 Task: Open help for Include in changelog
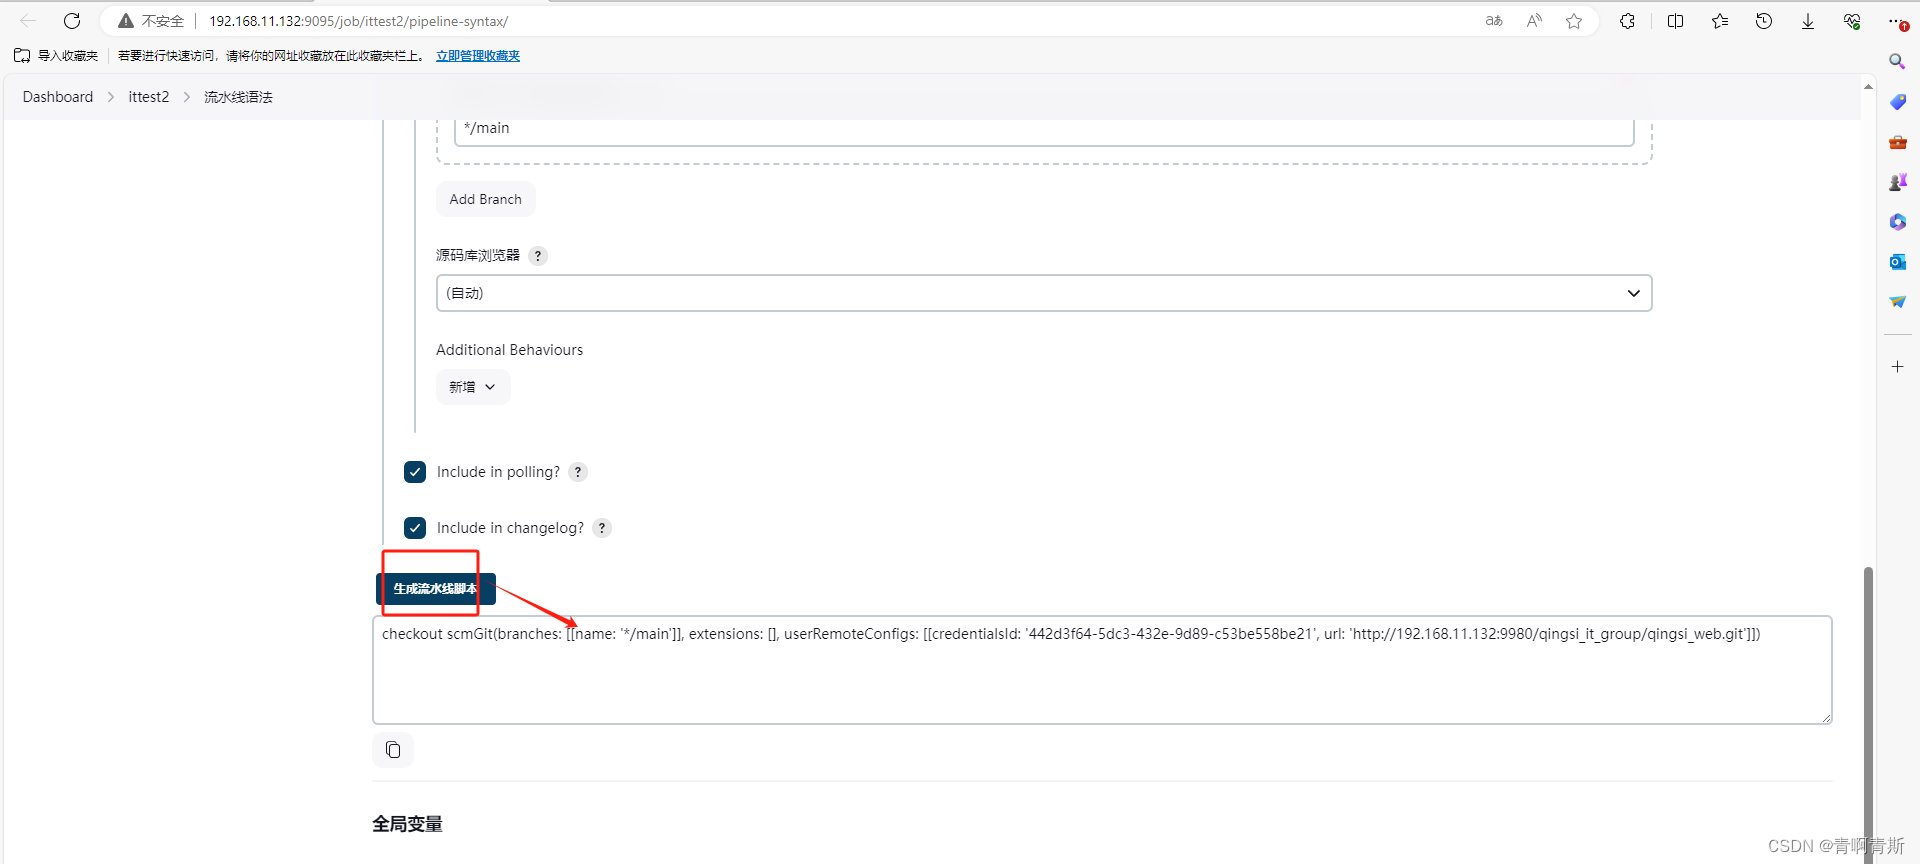[x=602, y=528]
